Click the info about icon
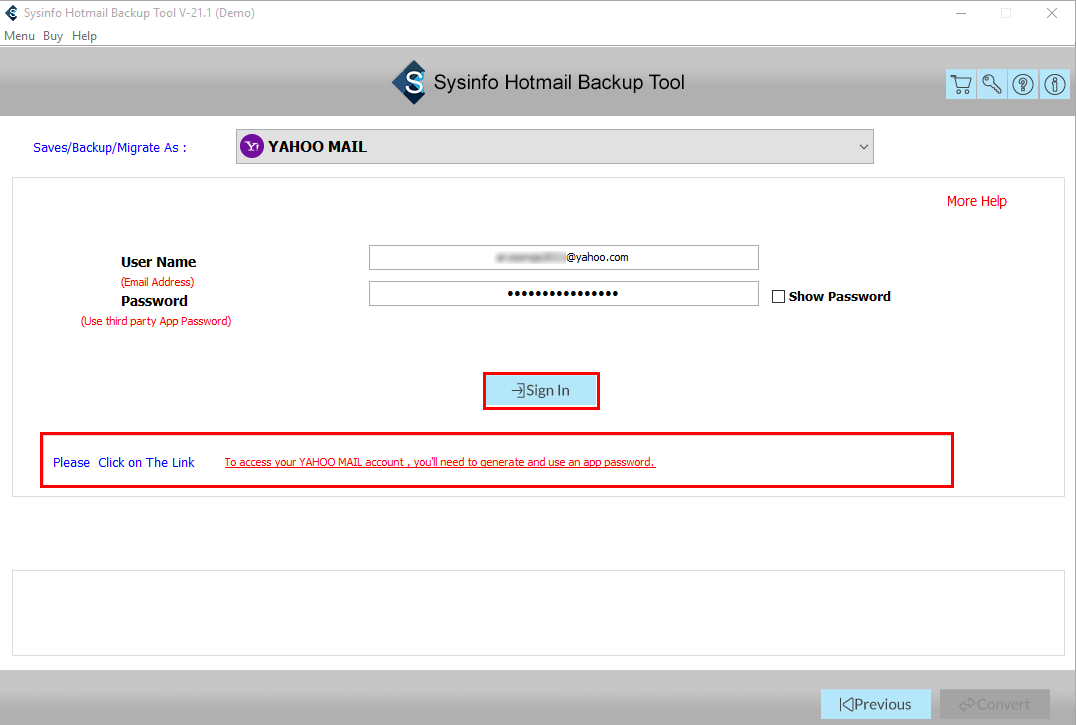The width and height of the screenshot is (1076, 725). (1055, 84)
